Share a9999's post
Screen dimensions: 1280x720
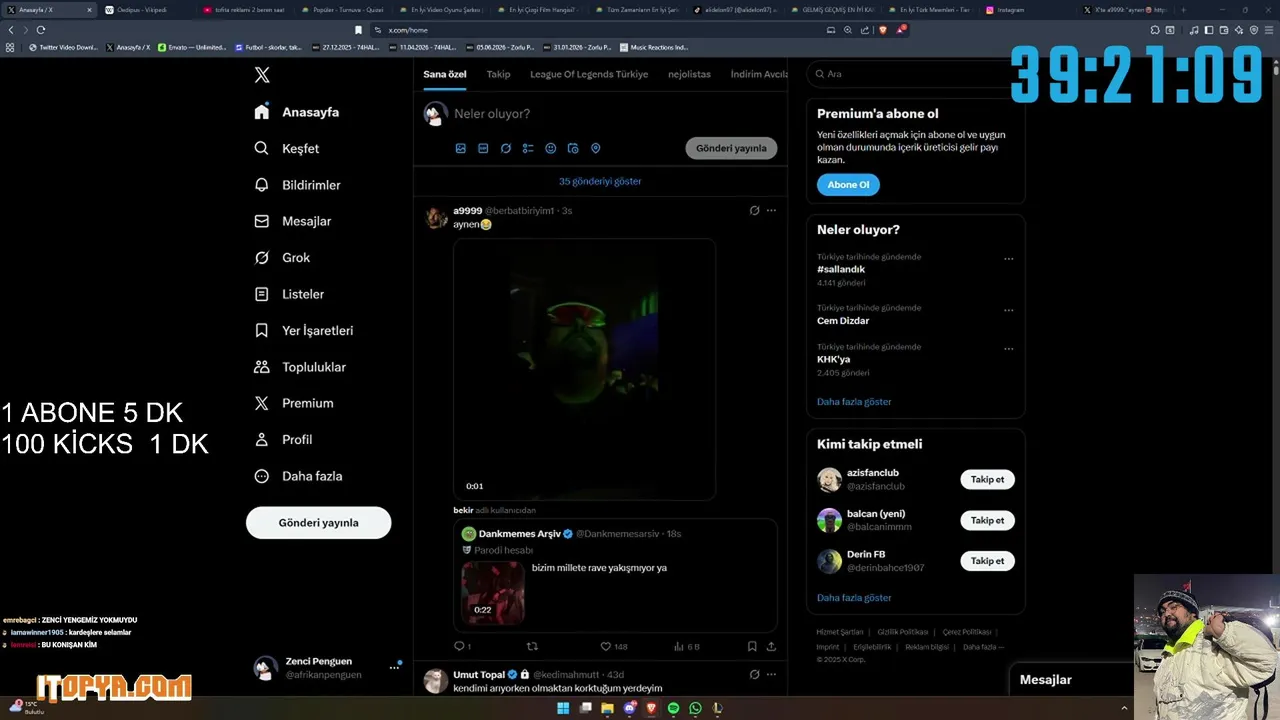771,646
